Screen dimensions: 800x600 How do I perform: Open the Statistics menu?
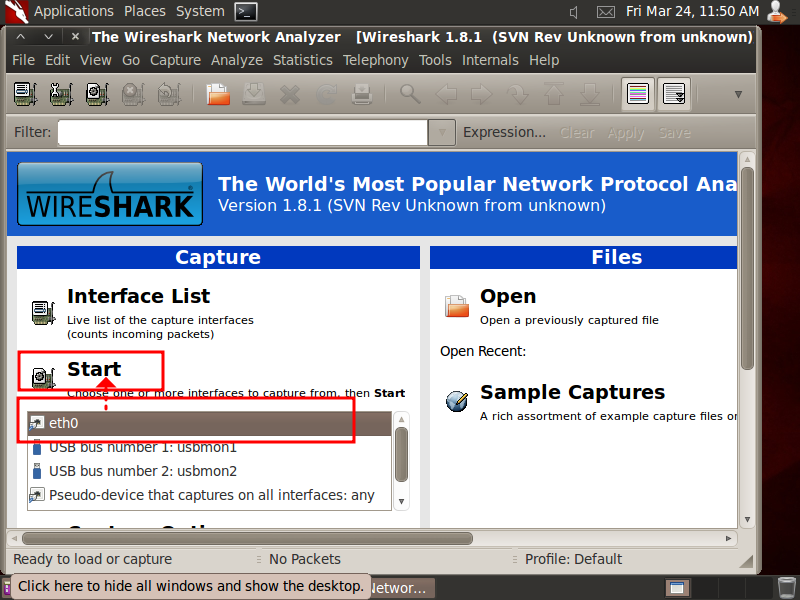302,60
